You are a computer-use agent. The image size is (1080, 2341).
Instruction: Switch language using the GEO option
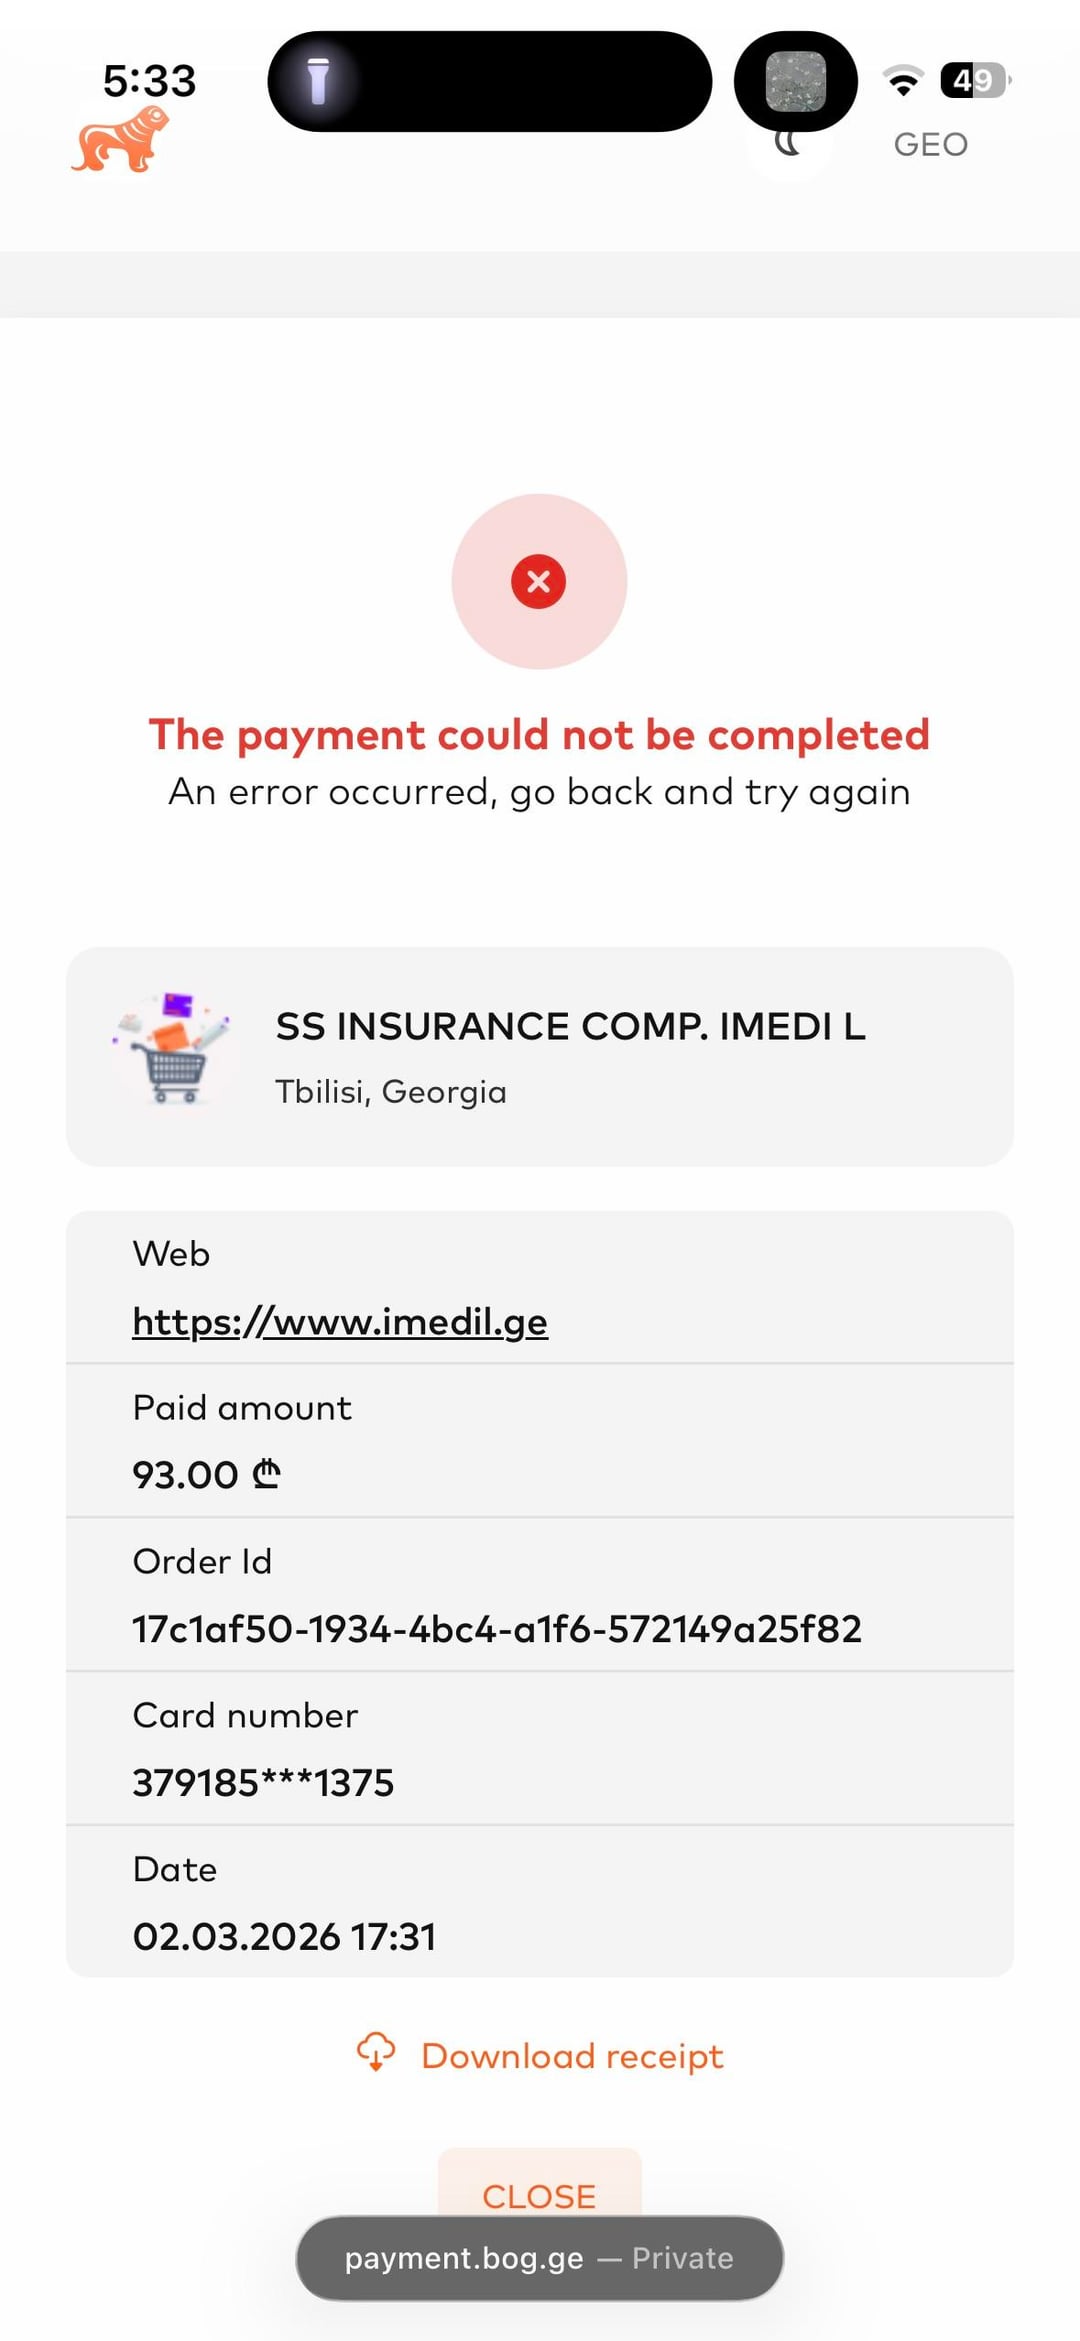tap(930, 145)
